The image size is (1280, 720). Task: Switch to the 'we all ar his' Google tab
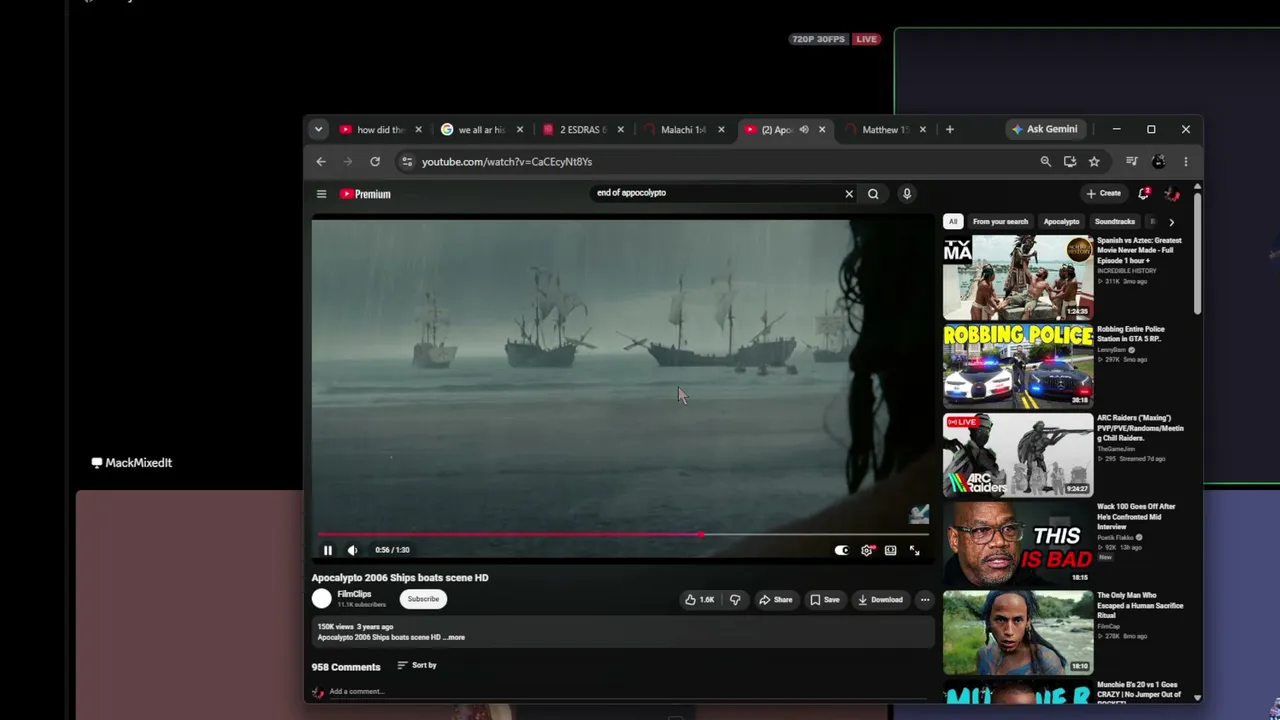pyautogui.click(x=481, y=130)
